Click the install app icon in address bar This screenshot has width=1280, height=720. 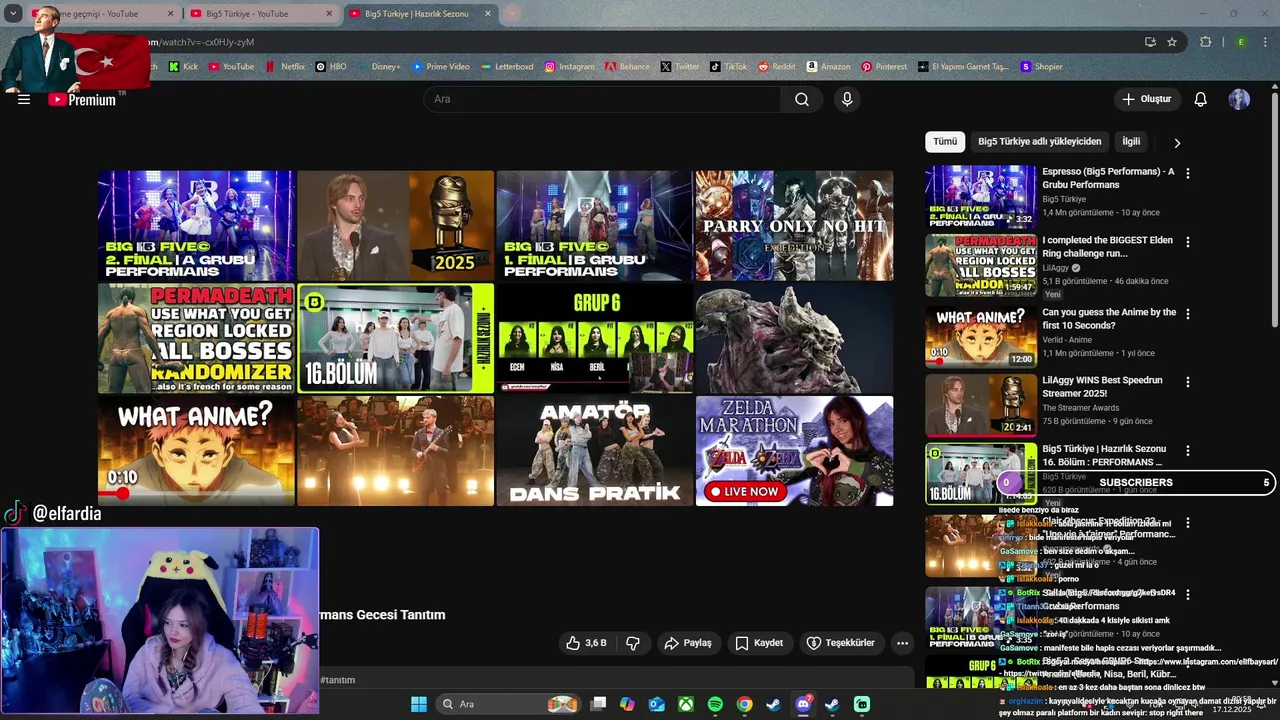pyautogui.click(x=1150, y=42)
